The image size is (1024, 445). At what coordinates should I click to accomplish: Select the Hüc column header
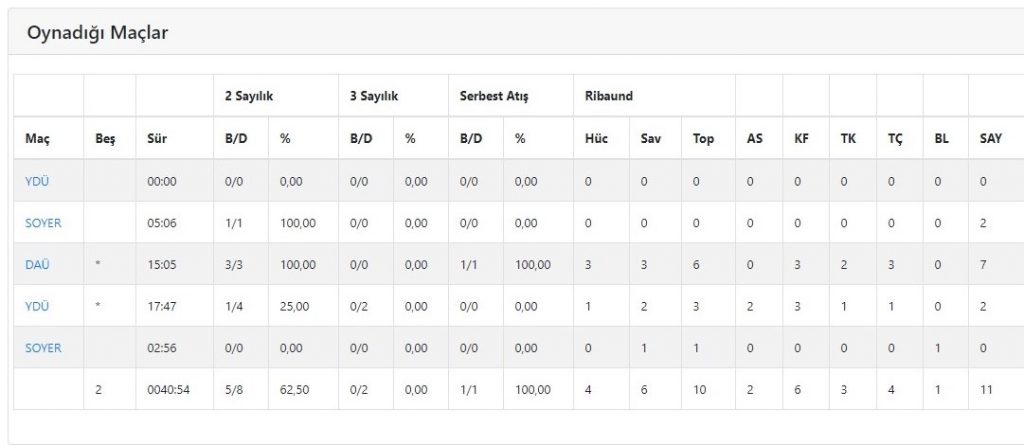(597, 139)
